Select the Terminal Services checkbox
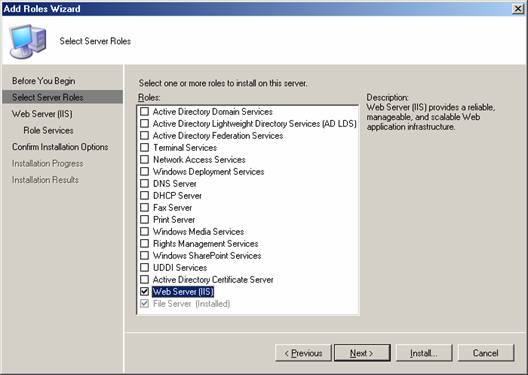 pos(144,147)
